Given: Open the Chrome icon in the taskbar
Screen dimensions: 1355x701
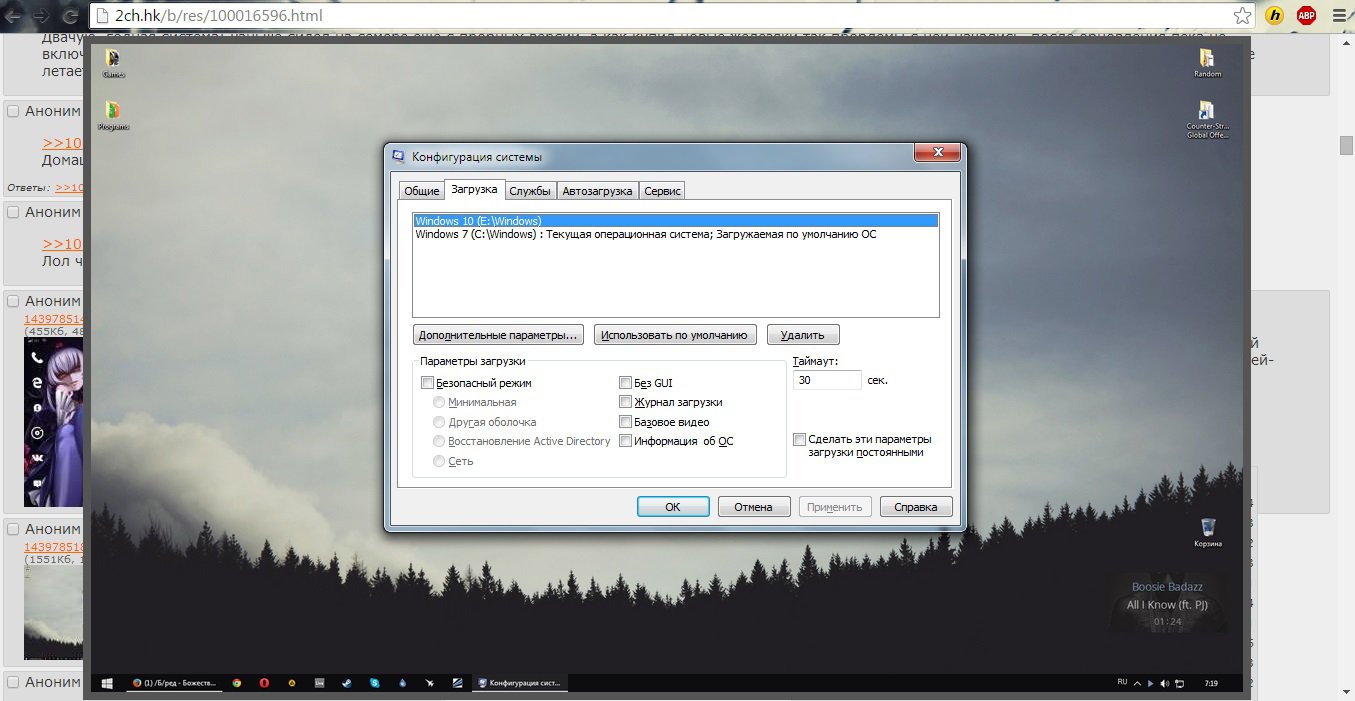Looking at the screenshot, I should (x=236, y=684).
